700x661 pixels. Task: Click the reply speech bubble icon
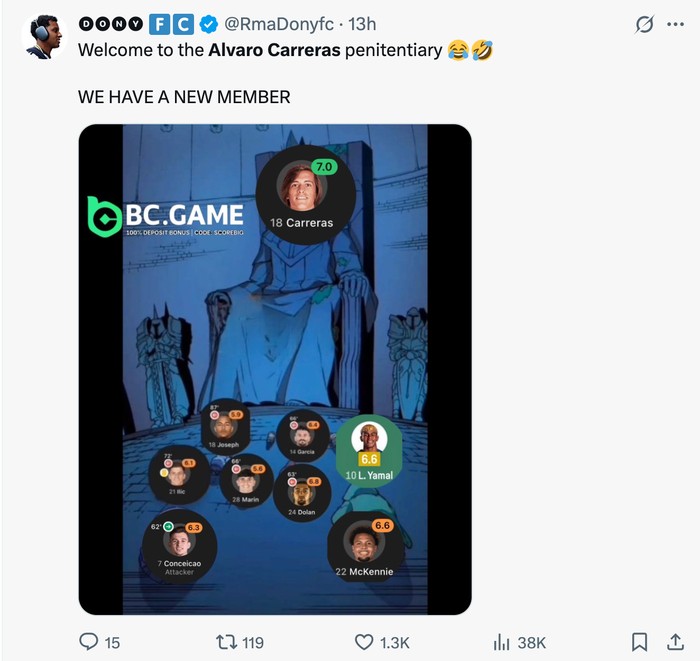coord(88,642)
